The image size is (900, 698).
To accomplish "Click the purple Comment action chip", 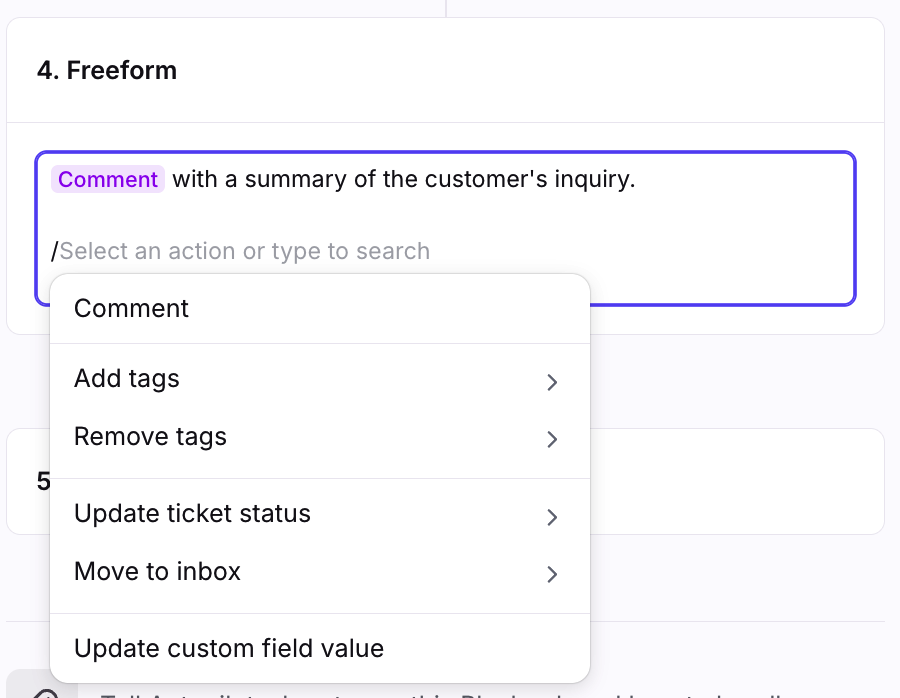I will (x=108, y=180).
